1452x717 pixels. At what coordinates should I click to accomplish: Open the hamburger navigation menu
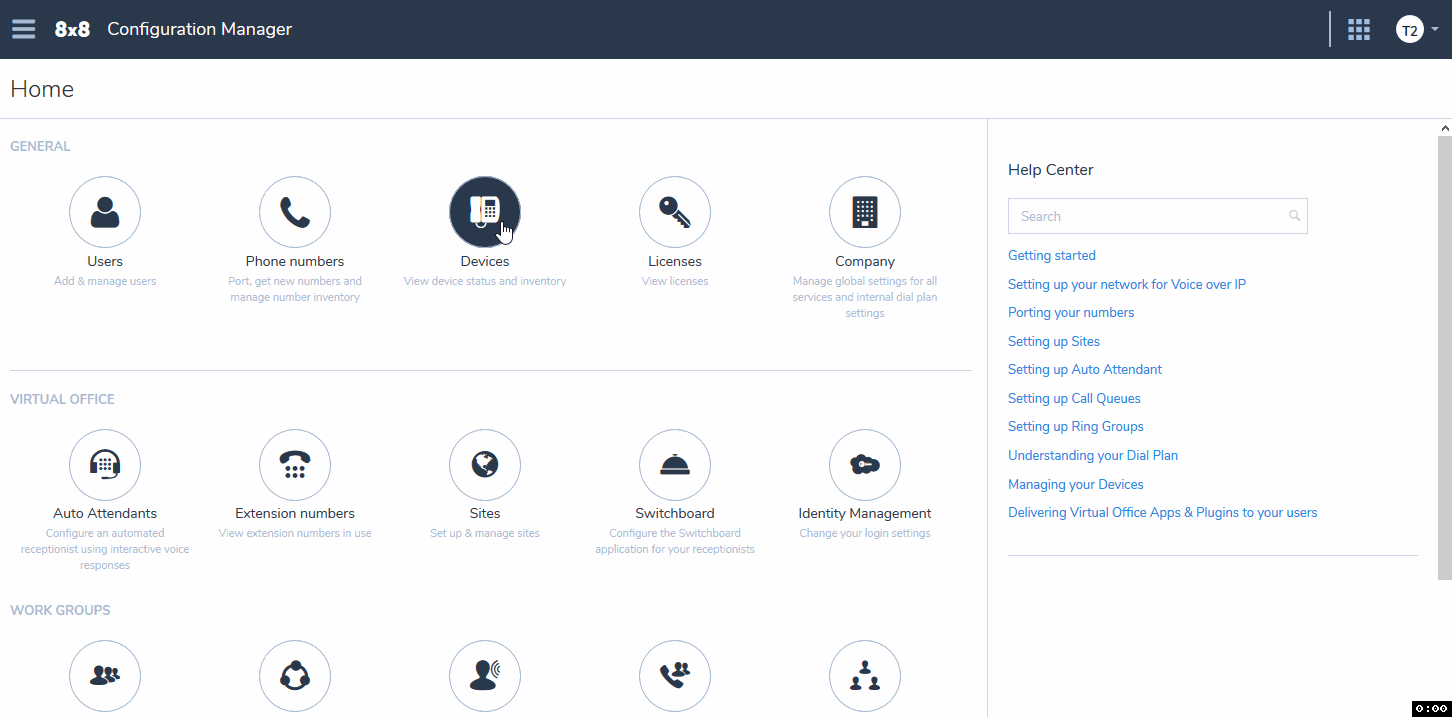click(x=23, y=29)
